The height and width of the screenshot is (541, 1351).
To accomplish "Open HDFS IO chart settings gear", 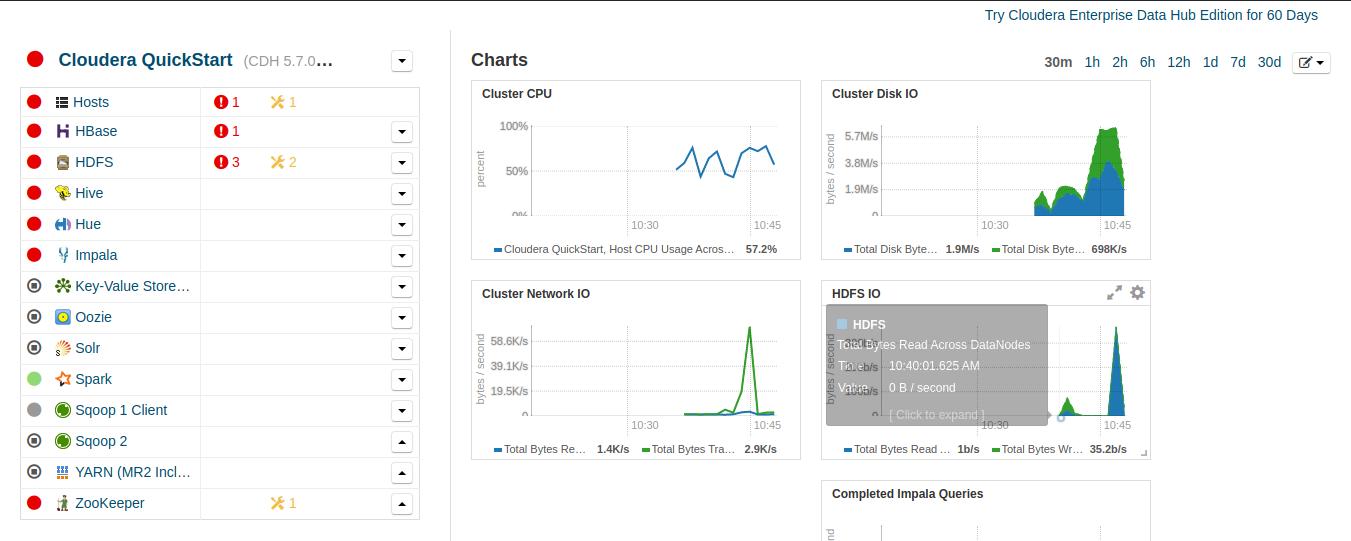I will pos(1137,292).
